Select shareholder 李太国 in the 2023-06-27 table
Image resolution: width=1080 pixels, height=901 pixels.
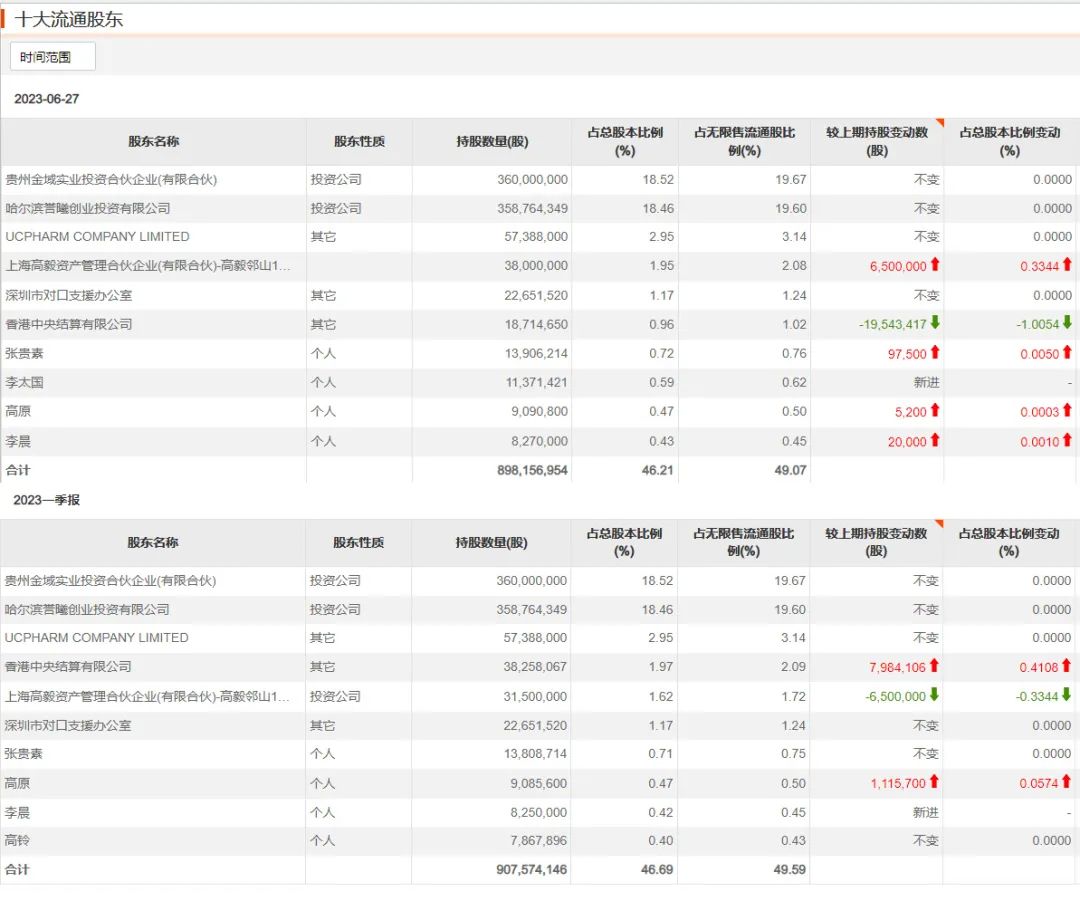[x=24, y=382]
